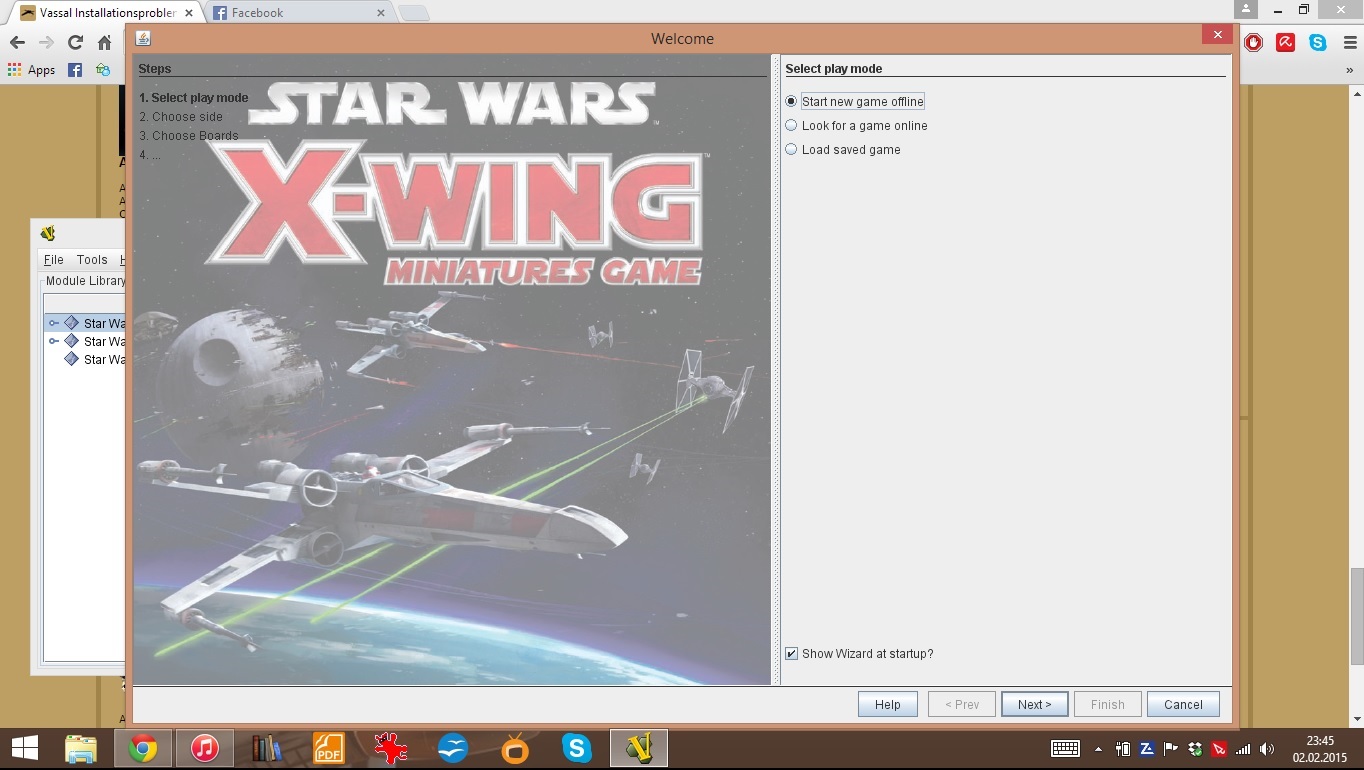Open the PDF application on taskbar
The image size is (1364, 770).
[x=328, y=748]
